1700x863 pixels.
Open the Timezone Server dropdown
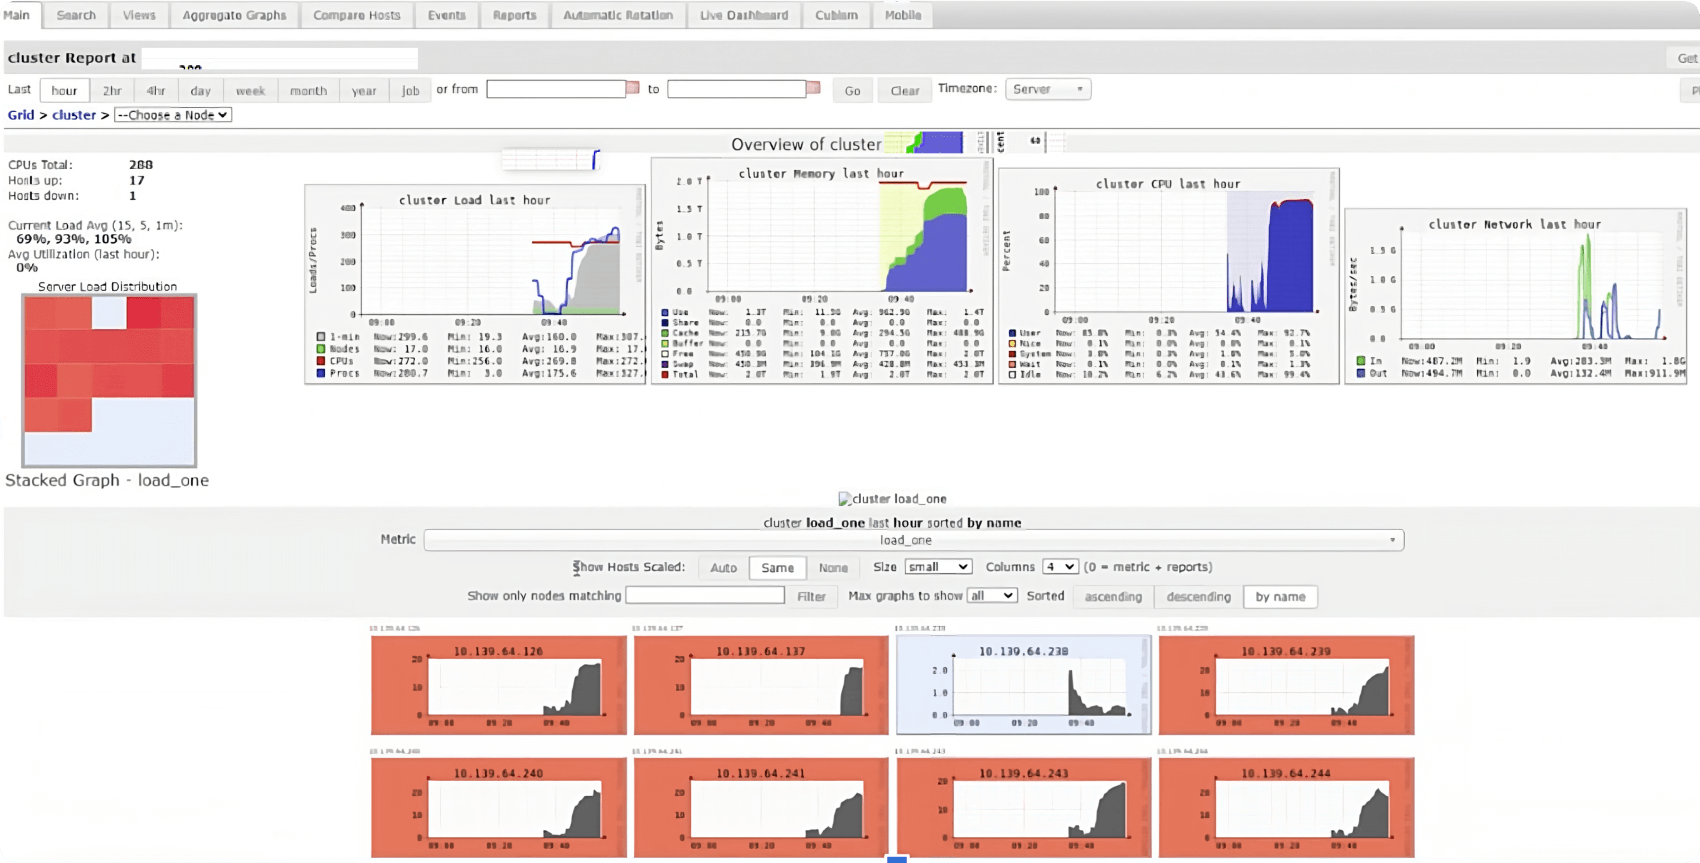pos(1047,89)
